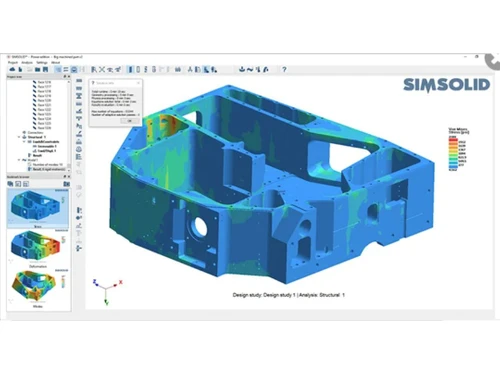Open the About menu

tap(55, 62)
